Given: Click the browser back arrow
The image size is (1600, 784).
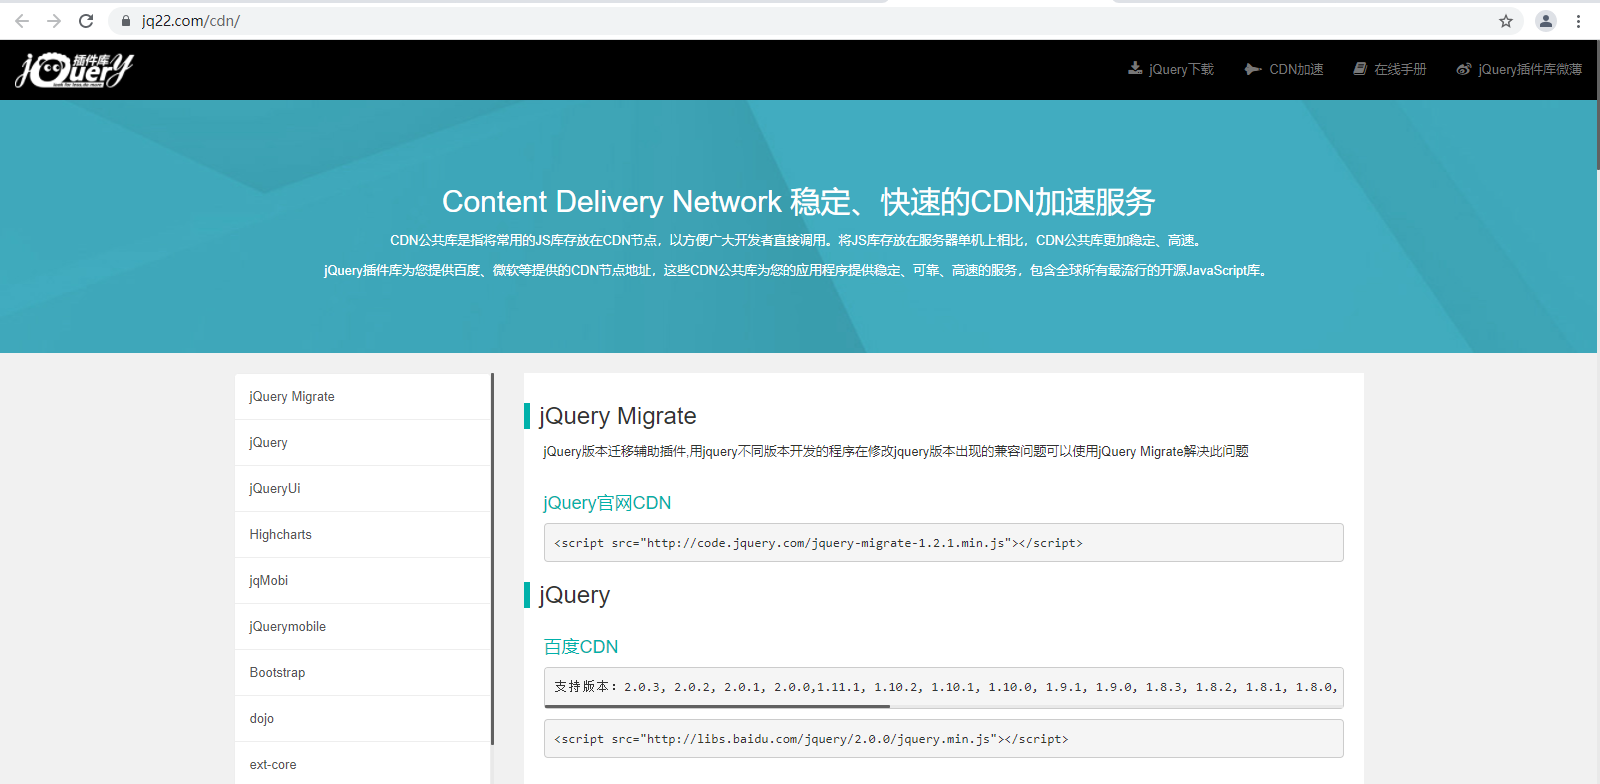Looking at the screenshot, I should tap(22, 21).
